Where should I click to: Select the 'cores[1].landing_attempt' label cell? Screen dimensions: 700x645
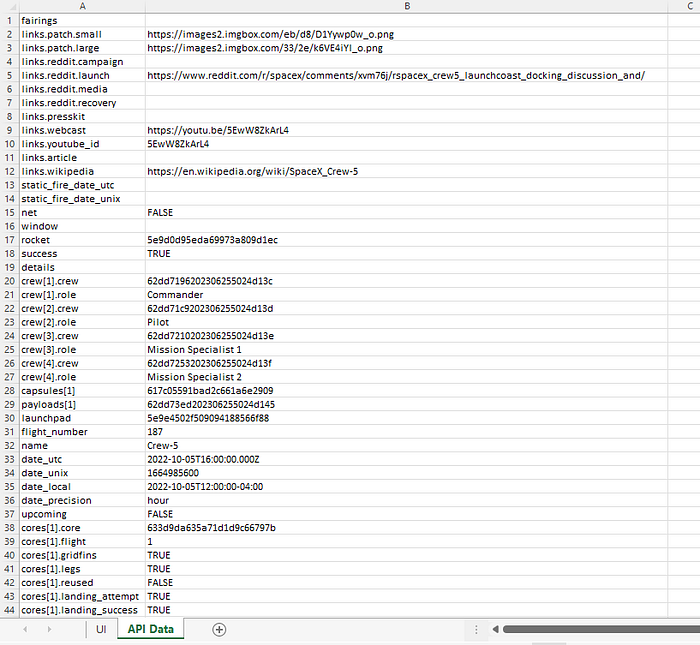coord(83,596)
